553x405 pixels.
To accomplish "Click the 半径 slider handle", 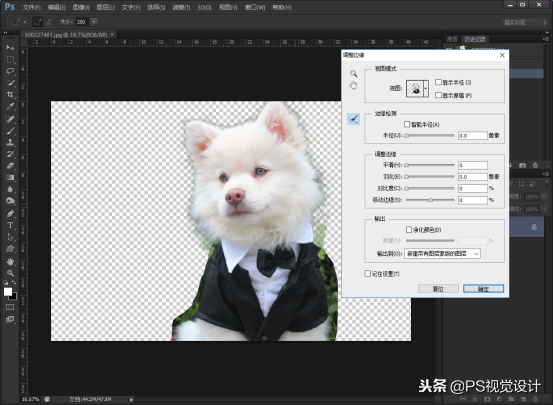I will 407,135.
